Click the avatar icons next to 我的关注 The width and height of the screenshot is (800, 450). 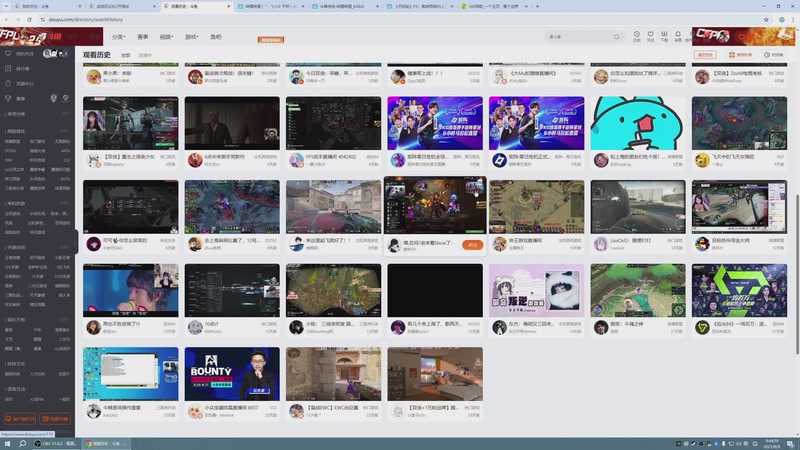55,54
